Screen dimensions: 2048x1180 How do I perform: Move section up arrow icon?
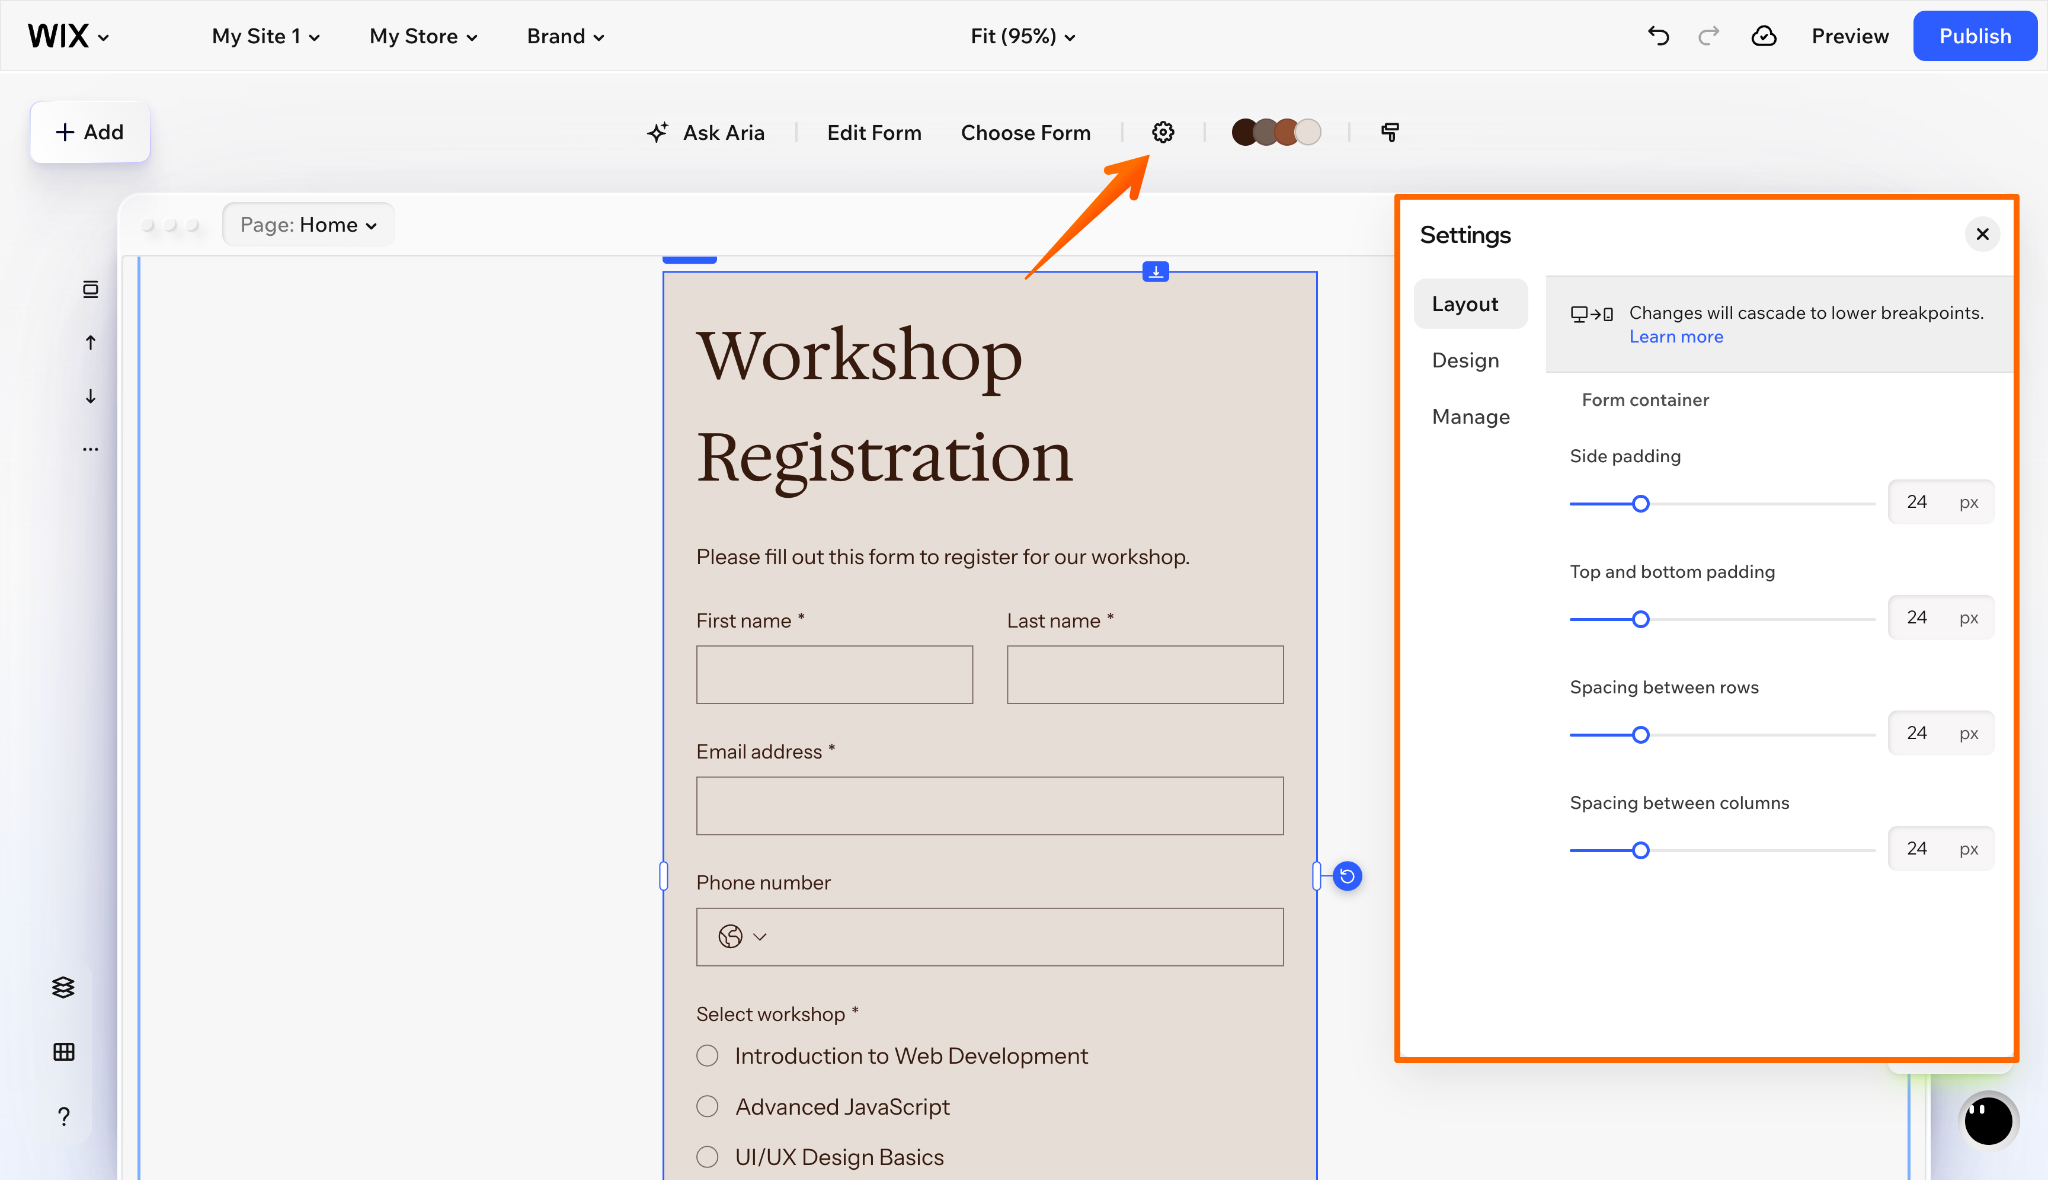[91, 343]
